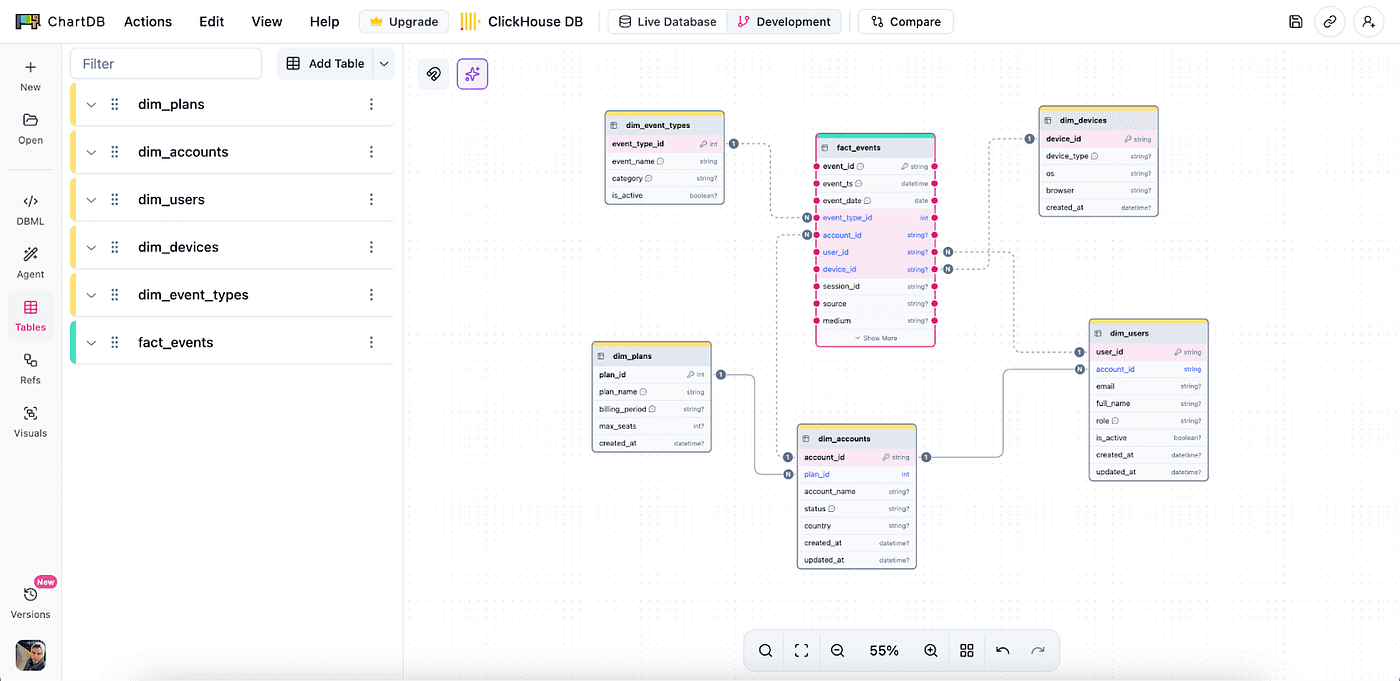Screen dimensions: 1400x681
Task: Click drag handle of dim_plans row
Action: pyautogui.click(x=115, y=104)
